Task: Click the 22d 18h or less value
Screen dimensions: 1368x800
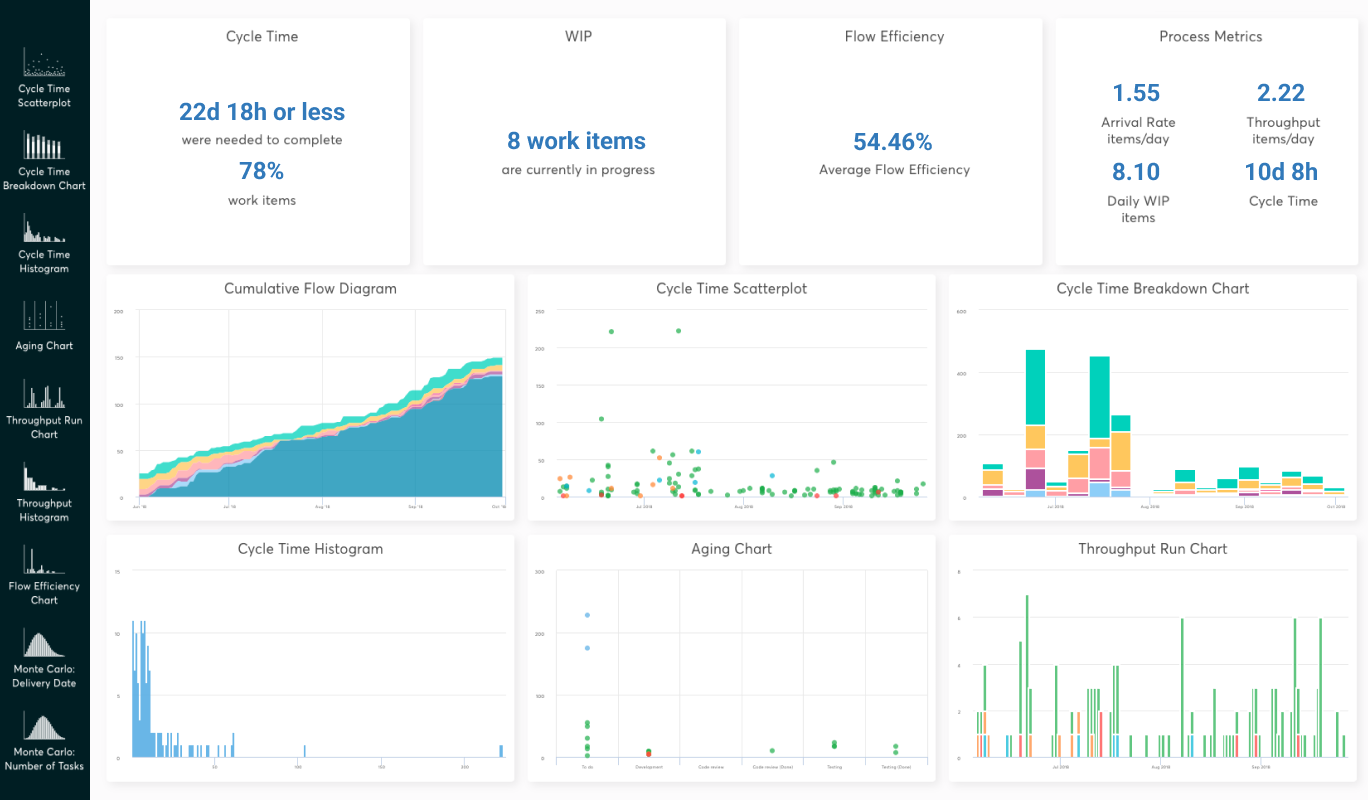Action: pos(262,112)
